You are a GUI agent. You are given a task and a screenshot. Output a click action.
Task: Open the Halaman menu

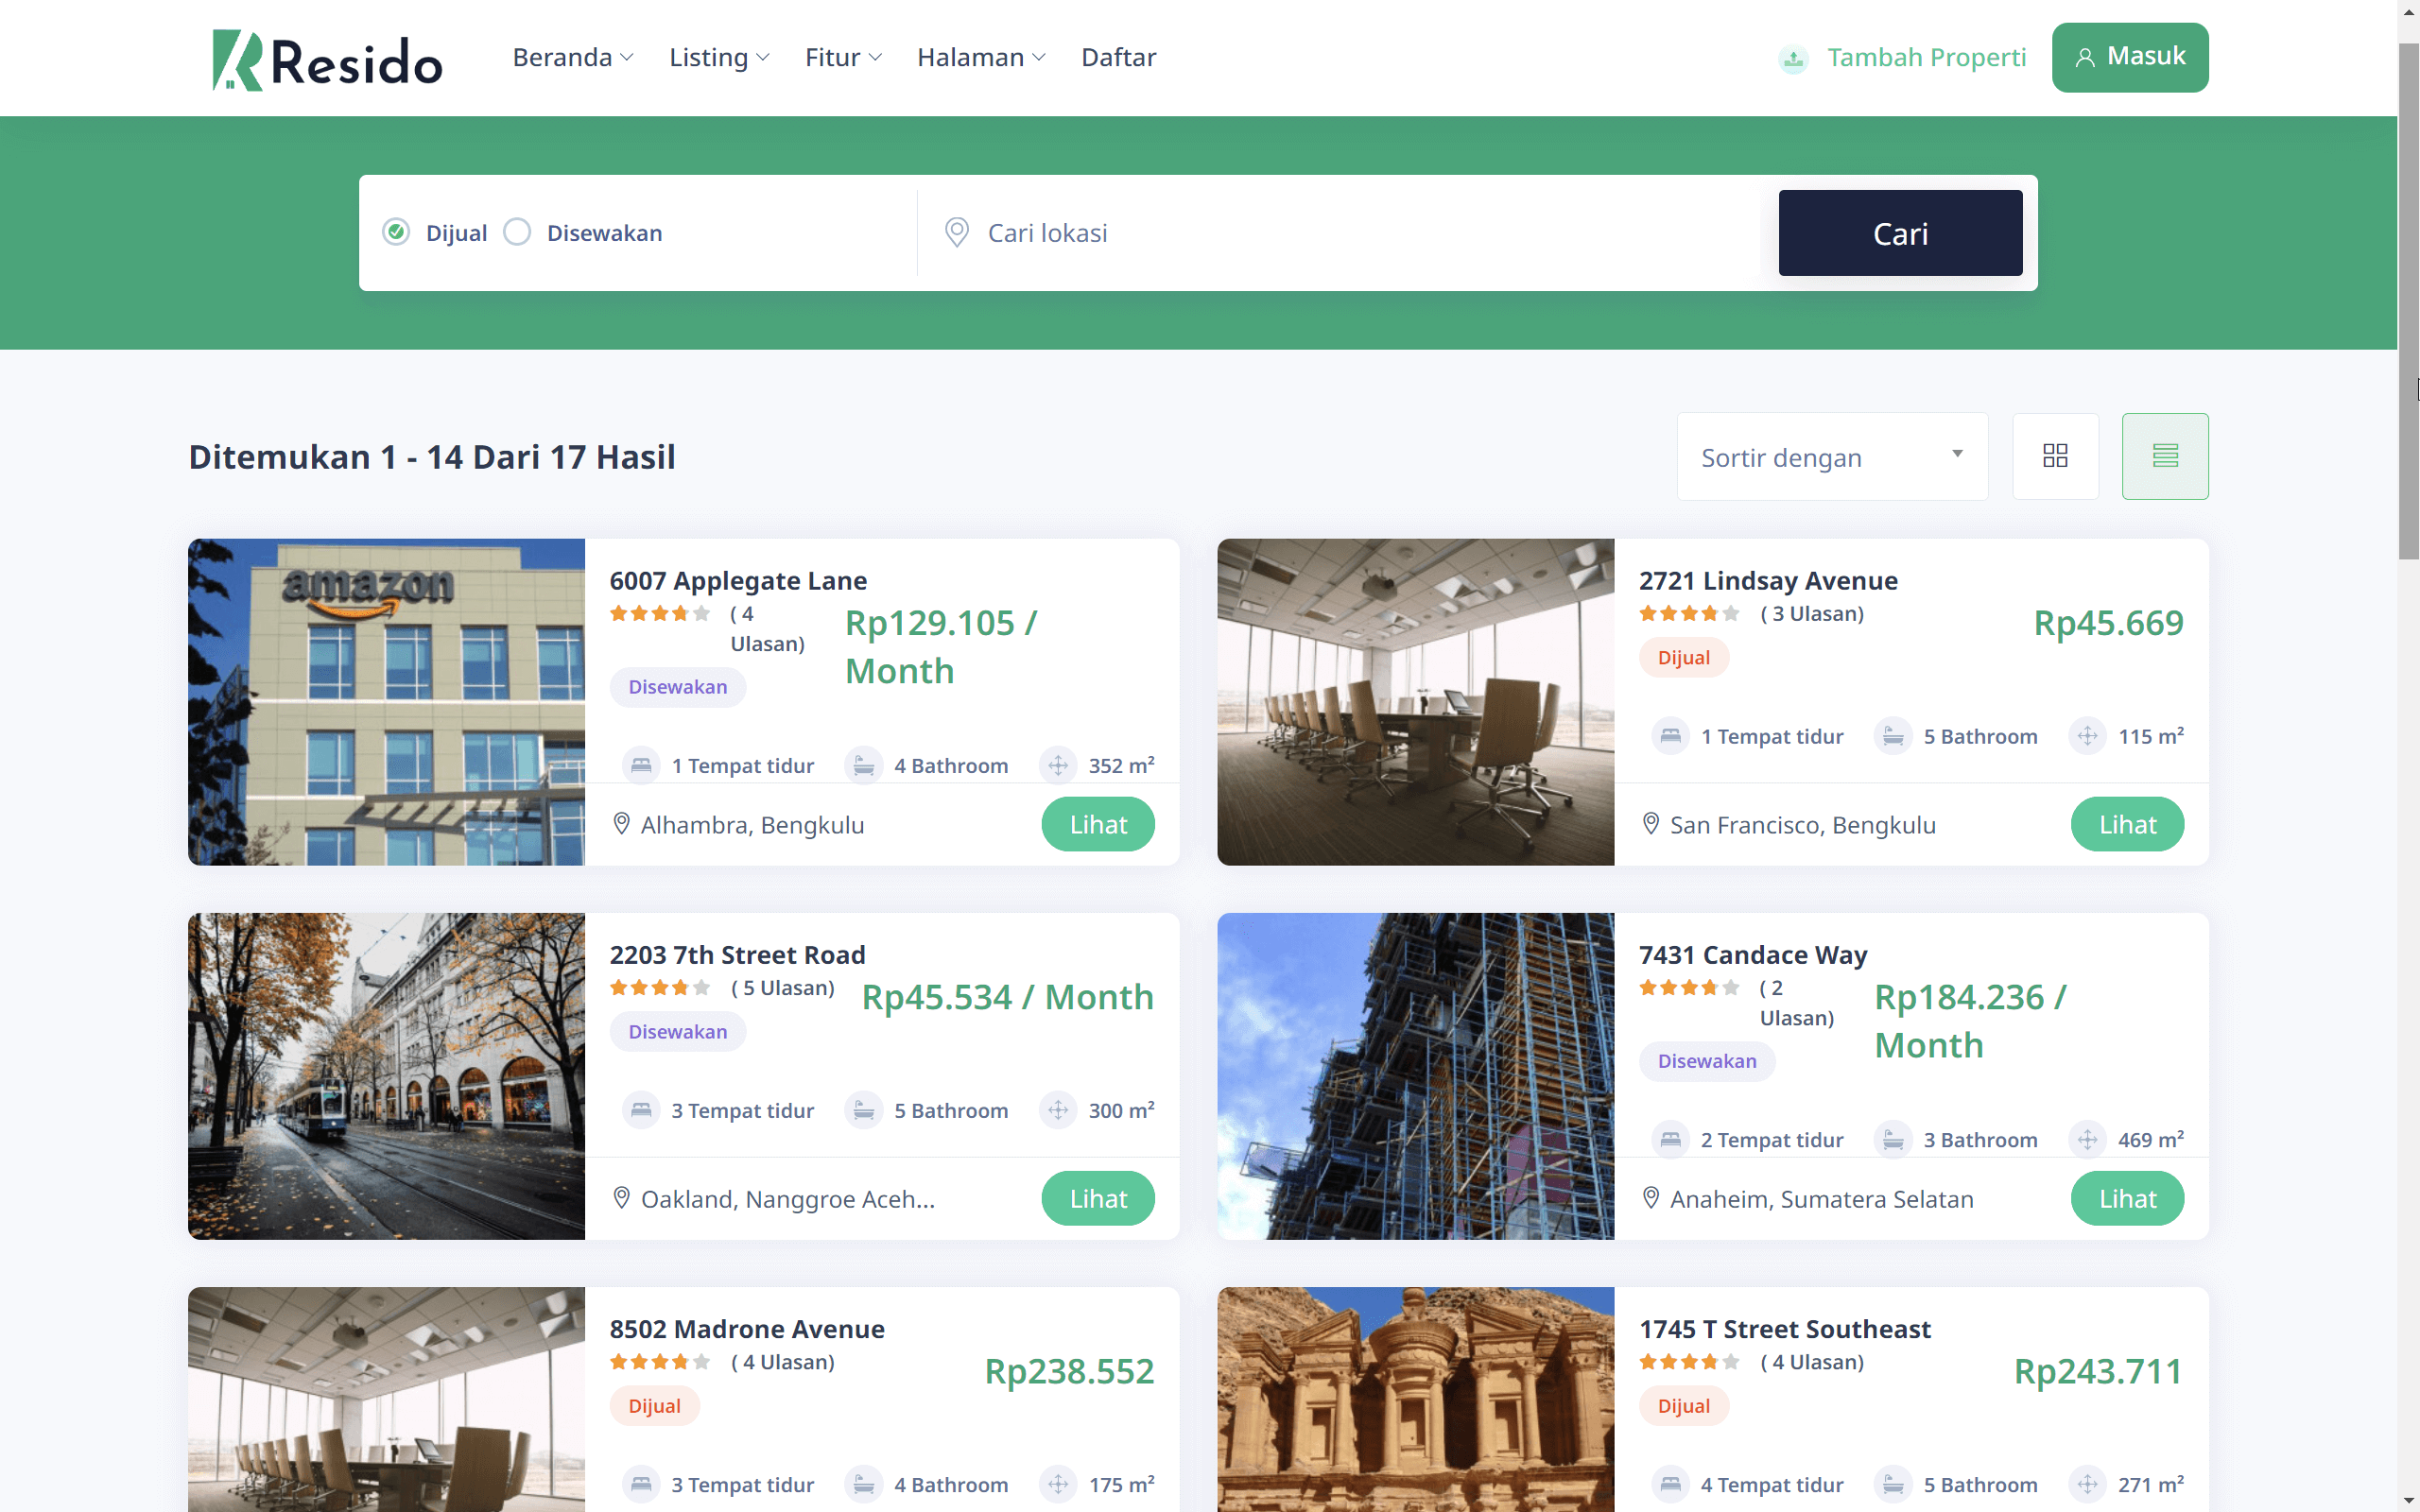(x=980, y=58)
